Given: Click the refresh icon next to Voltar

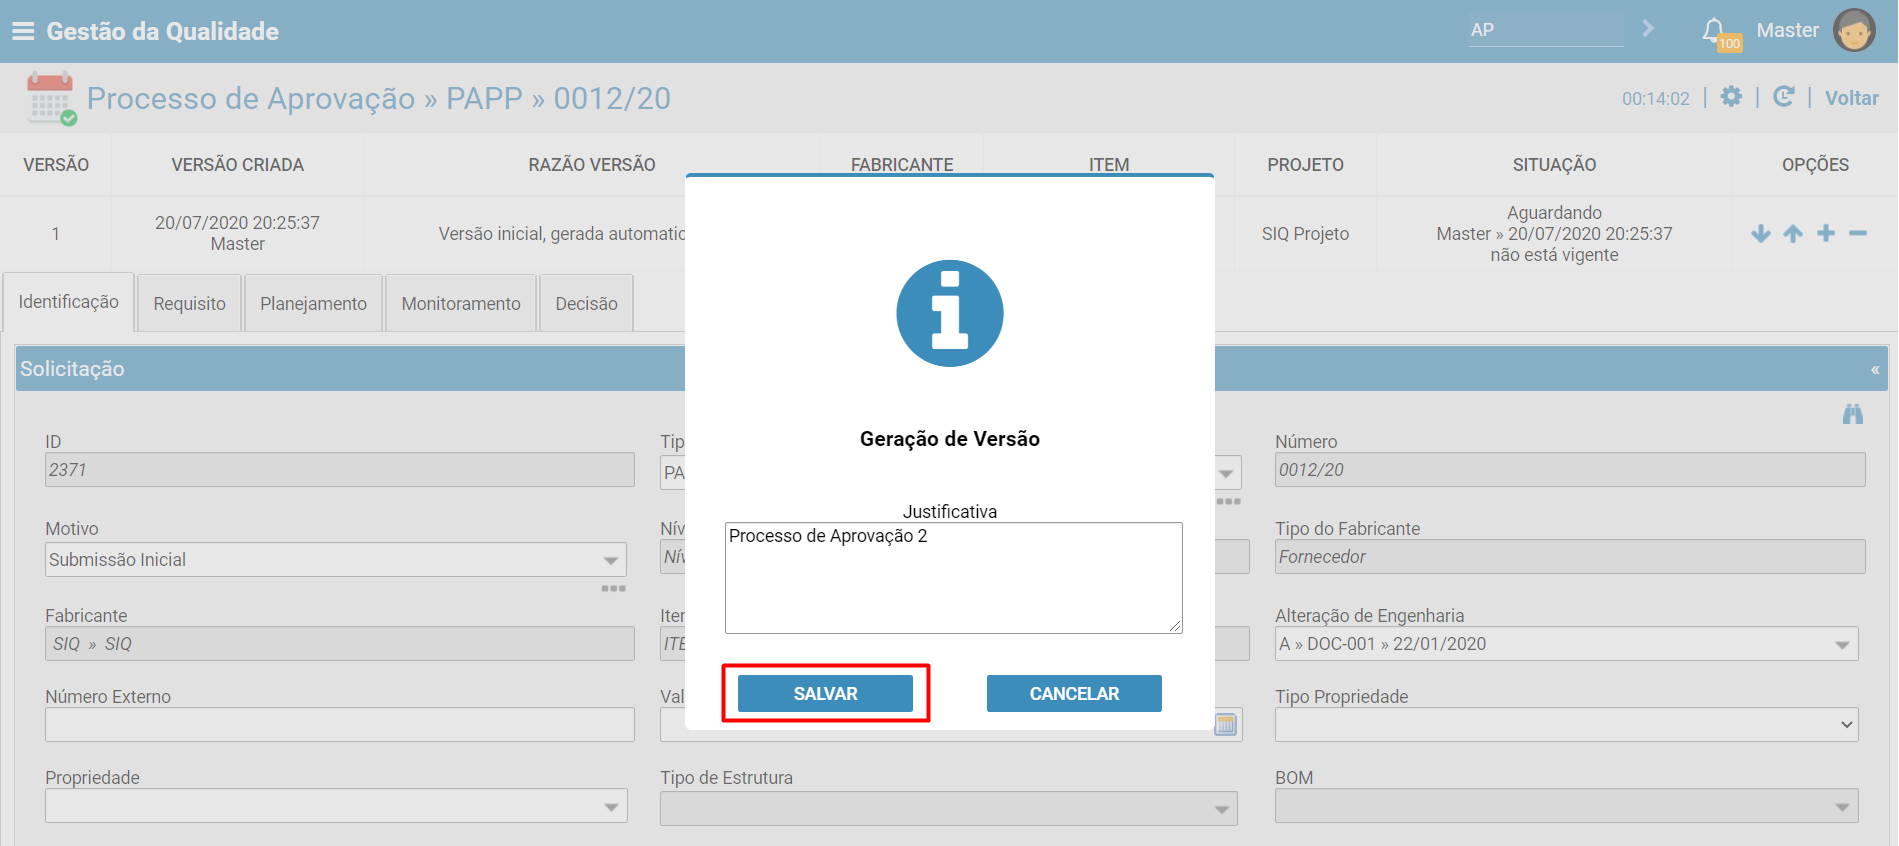Looking at the screenshot, I should [x=1783, y=97].
